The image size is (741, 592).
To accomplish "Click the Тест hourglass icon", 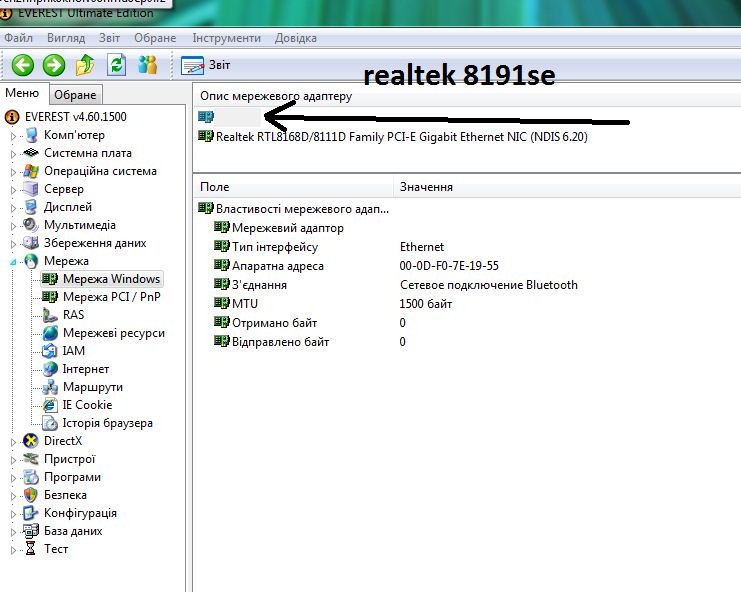I will (x=31, y=549).
